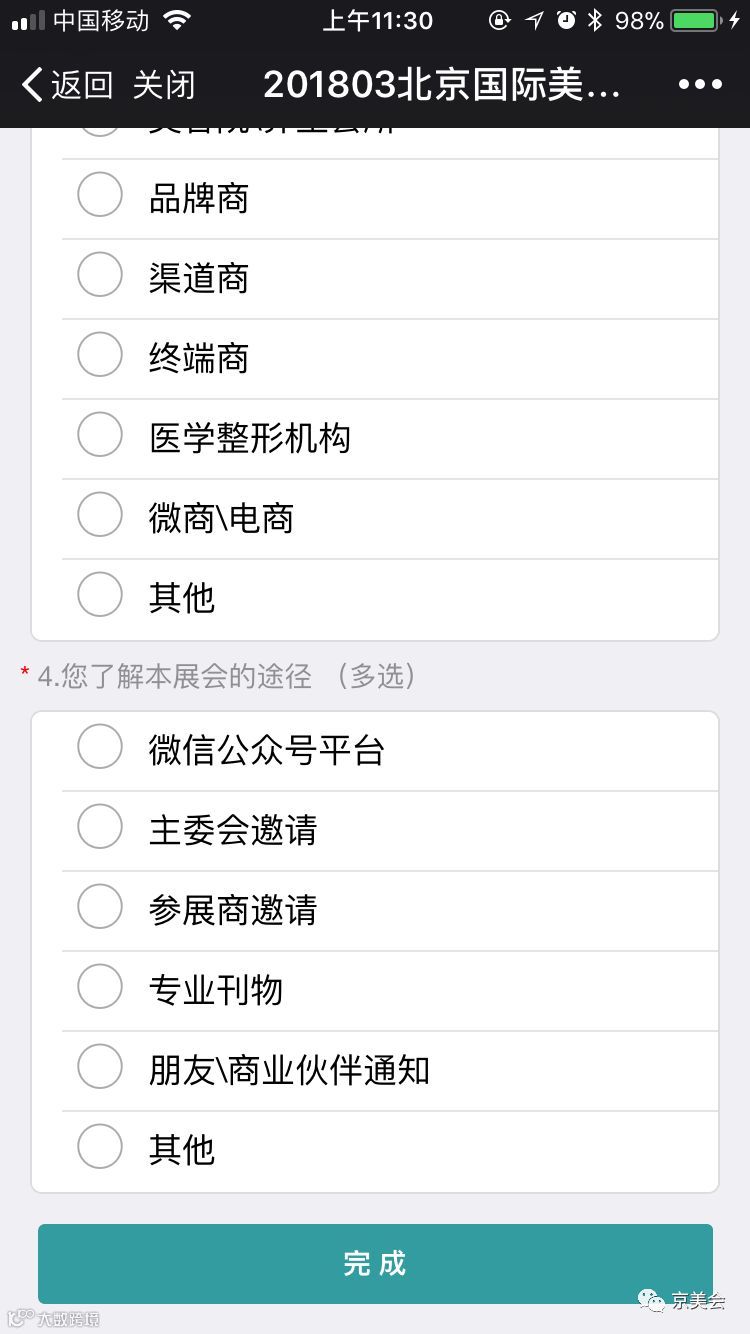The width and height of the screenshot is (750, 1334).
Task: Tap the Bluetooth status icon
Action: coord(595,20)
